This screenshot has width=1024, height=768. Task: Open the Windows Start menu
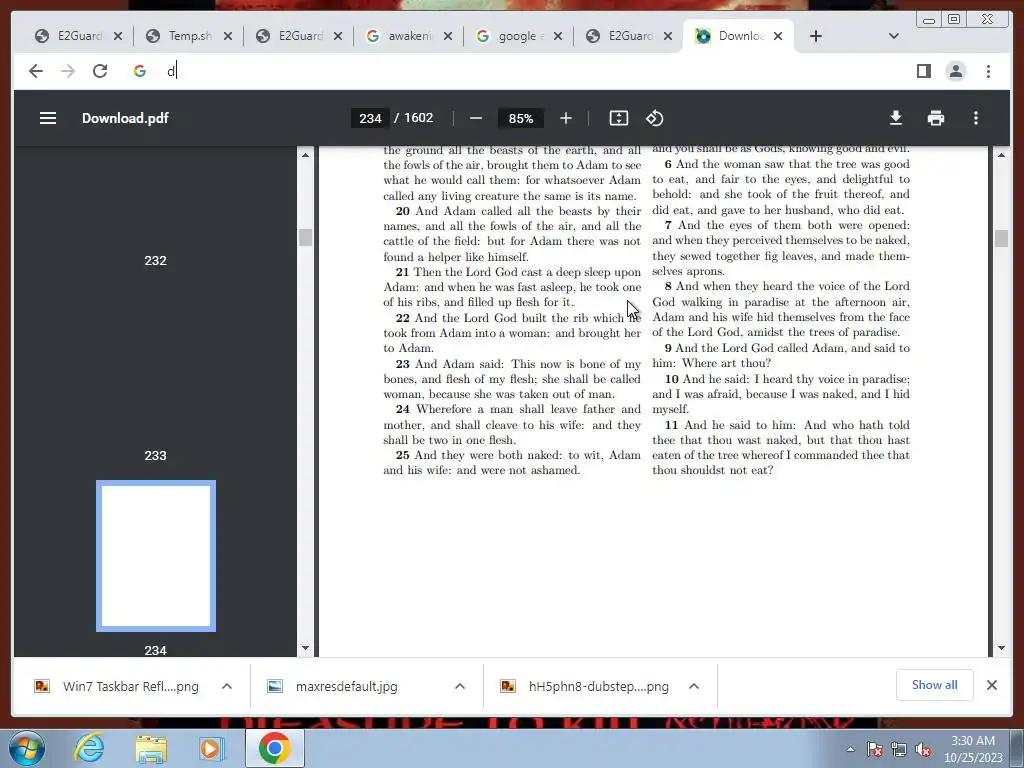[26, 748]
